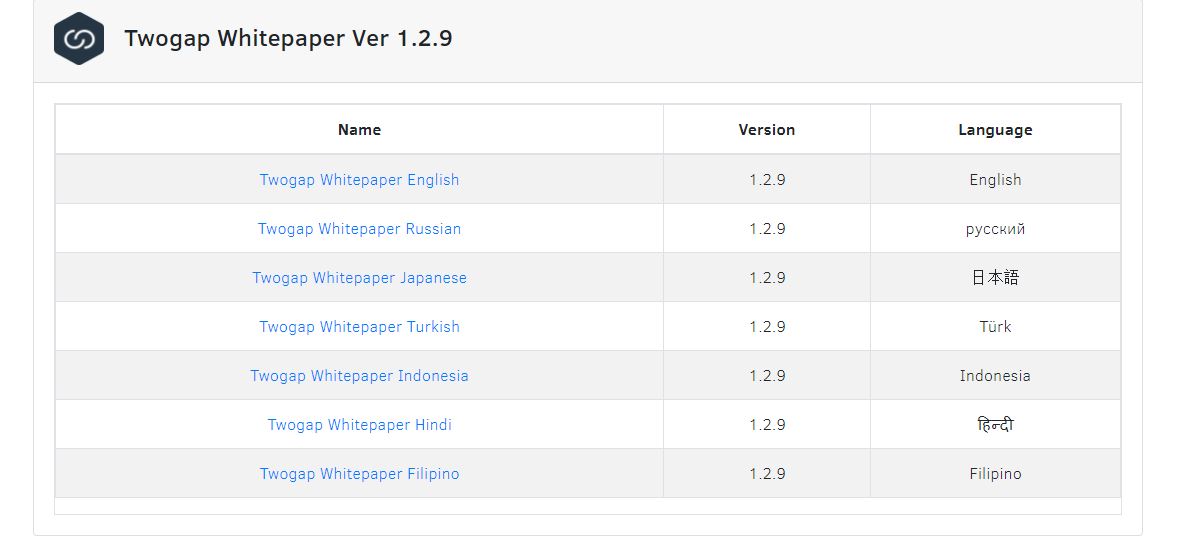
Task: Click version 1.2.9 in the Turkish row
Action: pos(767,327)
